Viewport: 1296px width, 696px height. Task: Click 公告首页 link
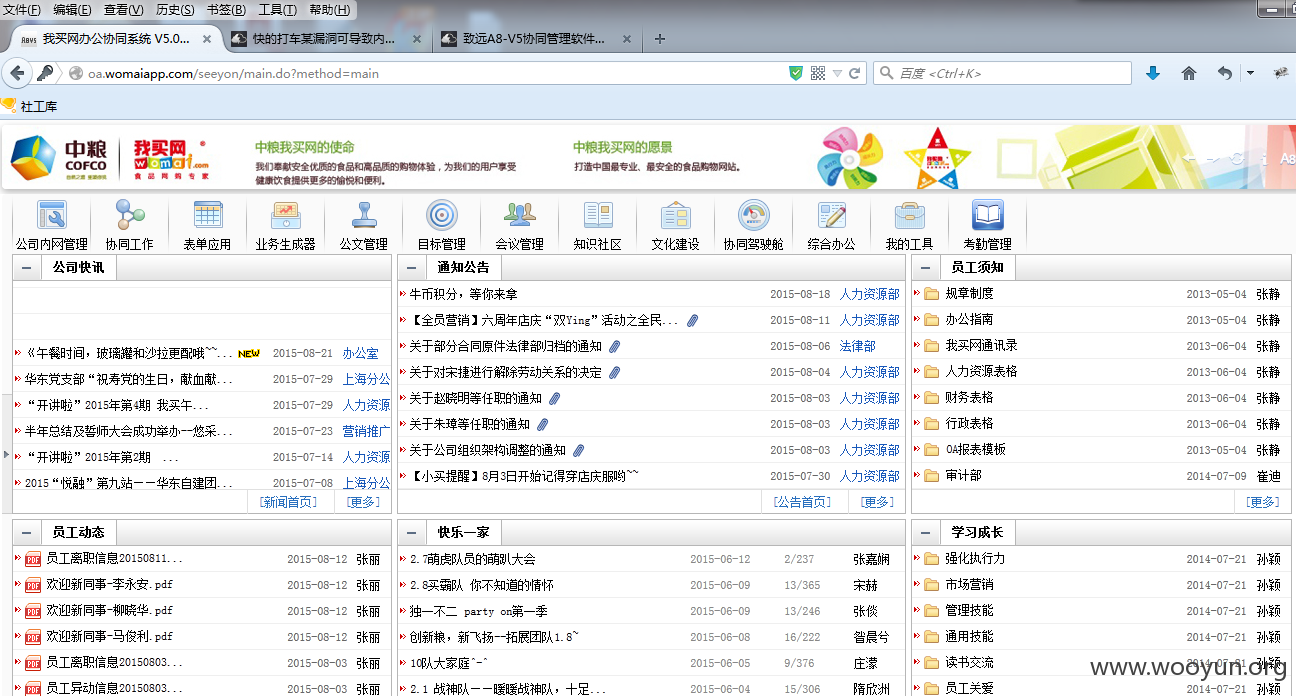(802, 502)
